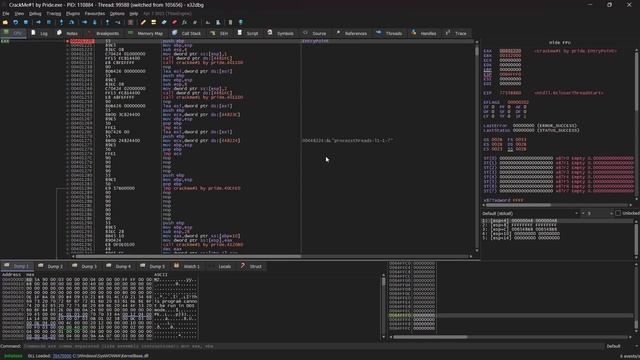Screen dimensions: 640x360
Task: Click the Run toolbar icon
Action: tap(38, 22)
